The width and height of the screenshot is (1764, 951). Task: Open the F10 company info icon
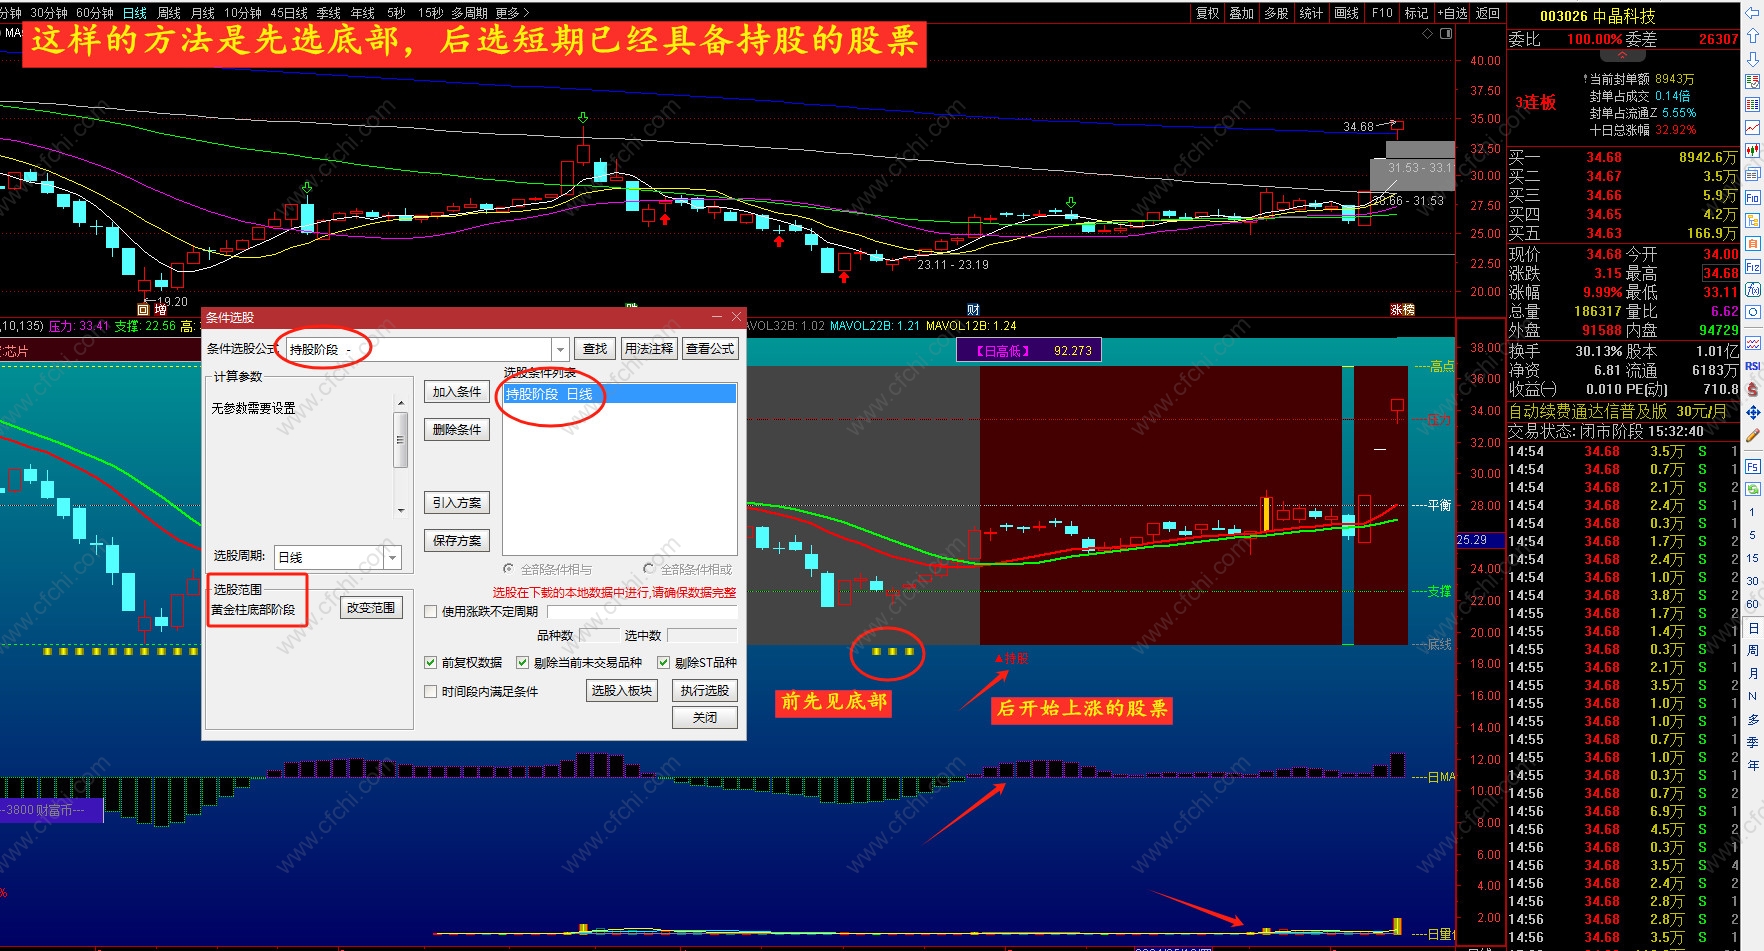click(x=1753, y=198)
